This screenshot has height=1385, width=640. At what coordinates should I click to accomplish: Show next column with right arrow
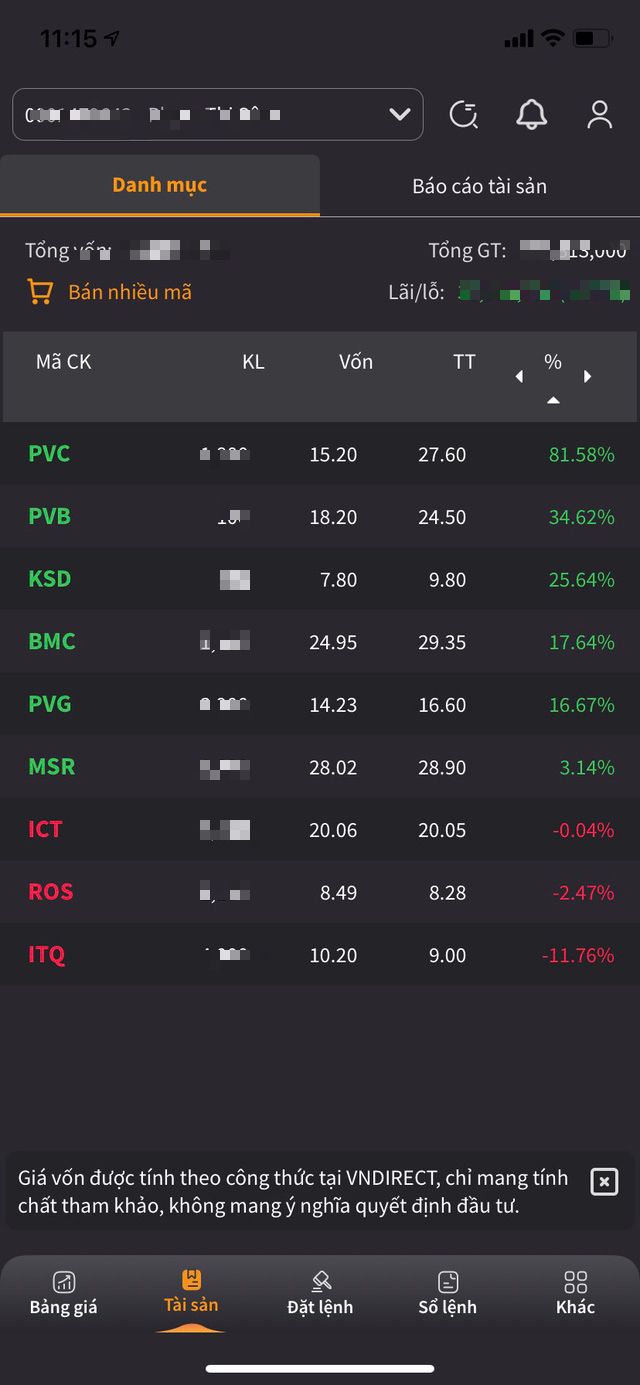pyautogui.click(x=587, y=377)
